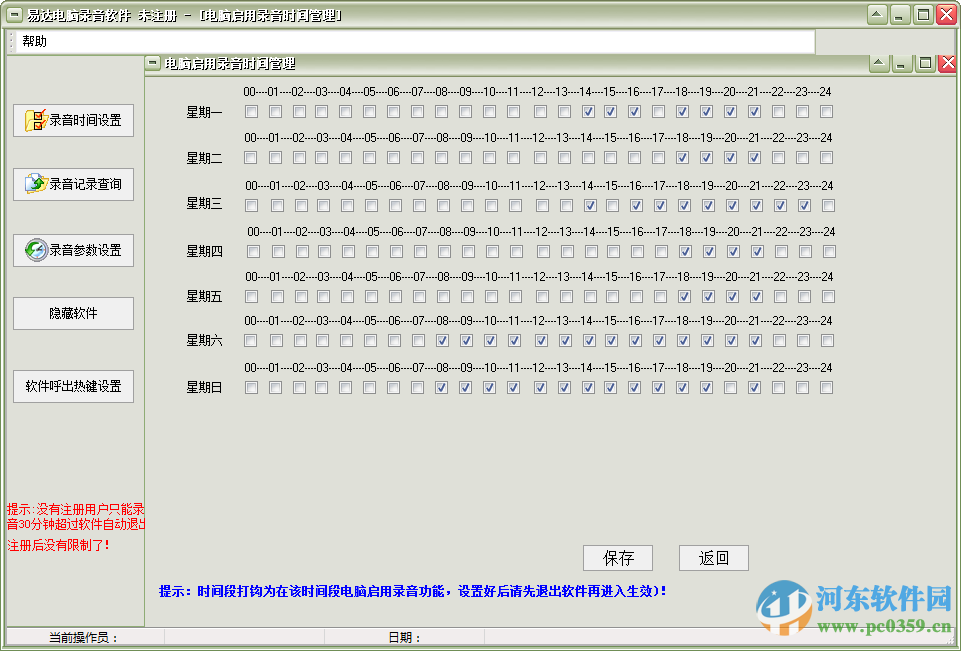Screen dimensions: 961x651
Task: Uncheck the 星期六 16 hour checkbox
Action: [635, 340]
